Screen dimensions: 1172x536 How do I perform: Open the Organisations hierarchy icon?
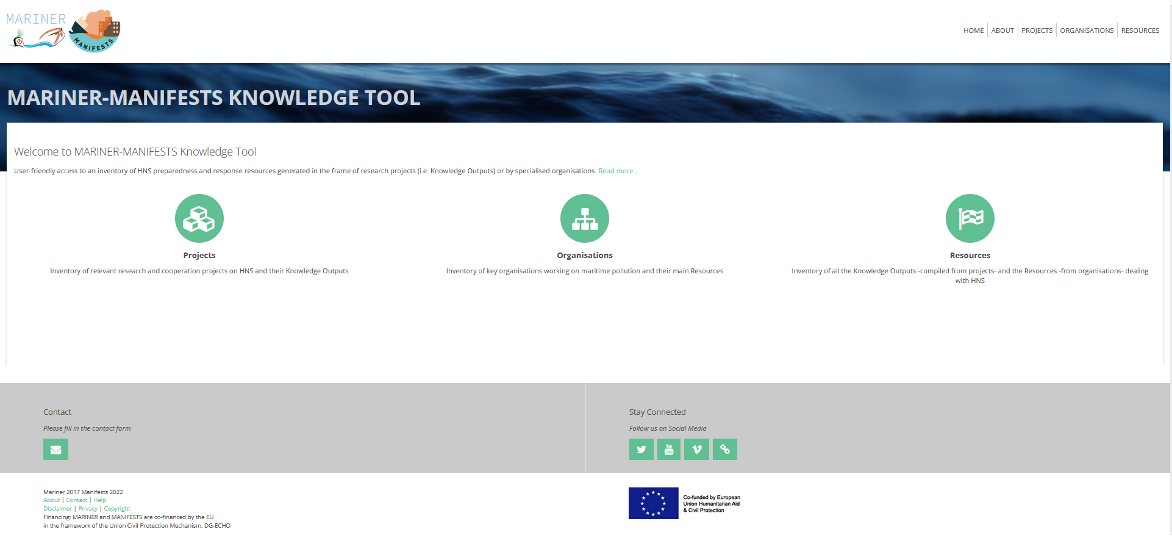(x=585, y=218)
